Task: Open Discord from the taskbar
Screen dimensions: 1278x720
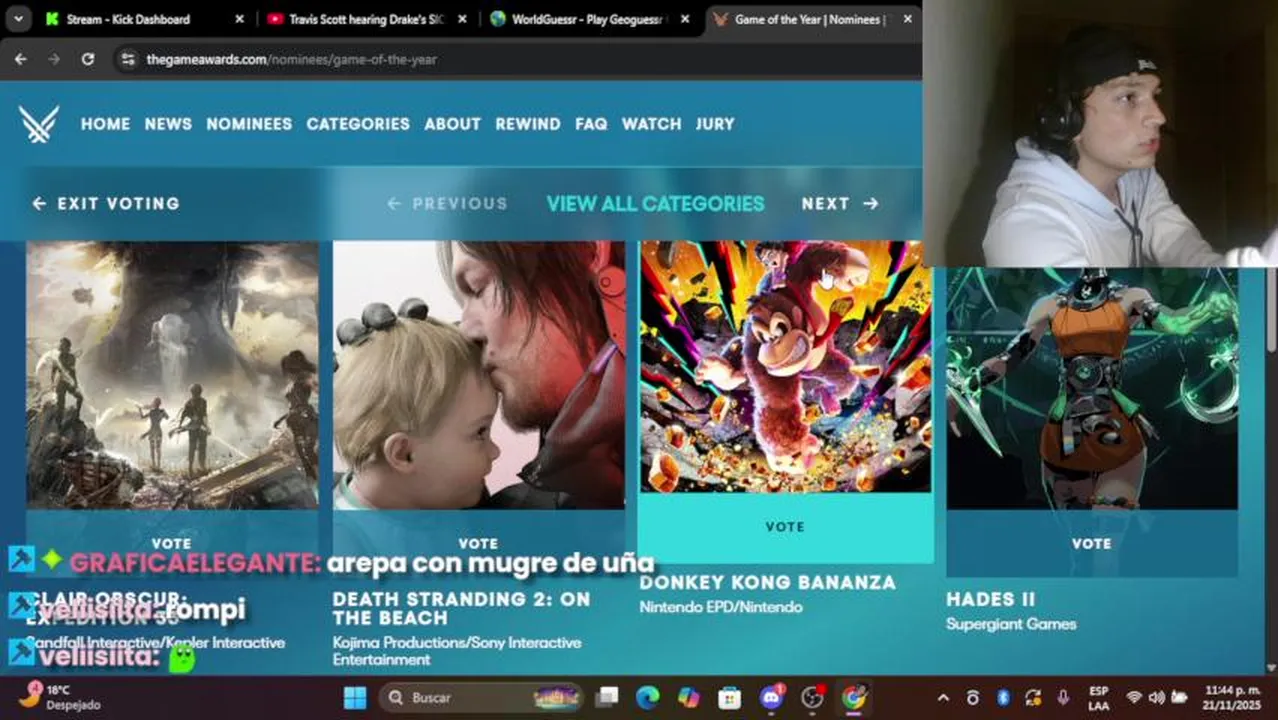Action: pos(771,698)
